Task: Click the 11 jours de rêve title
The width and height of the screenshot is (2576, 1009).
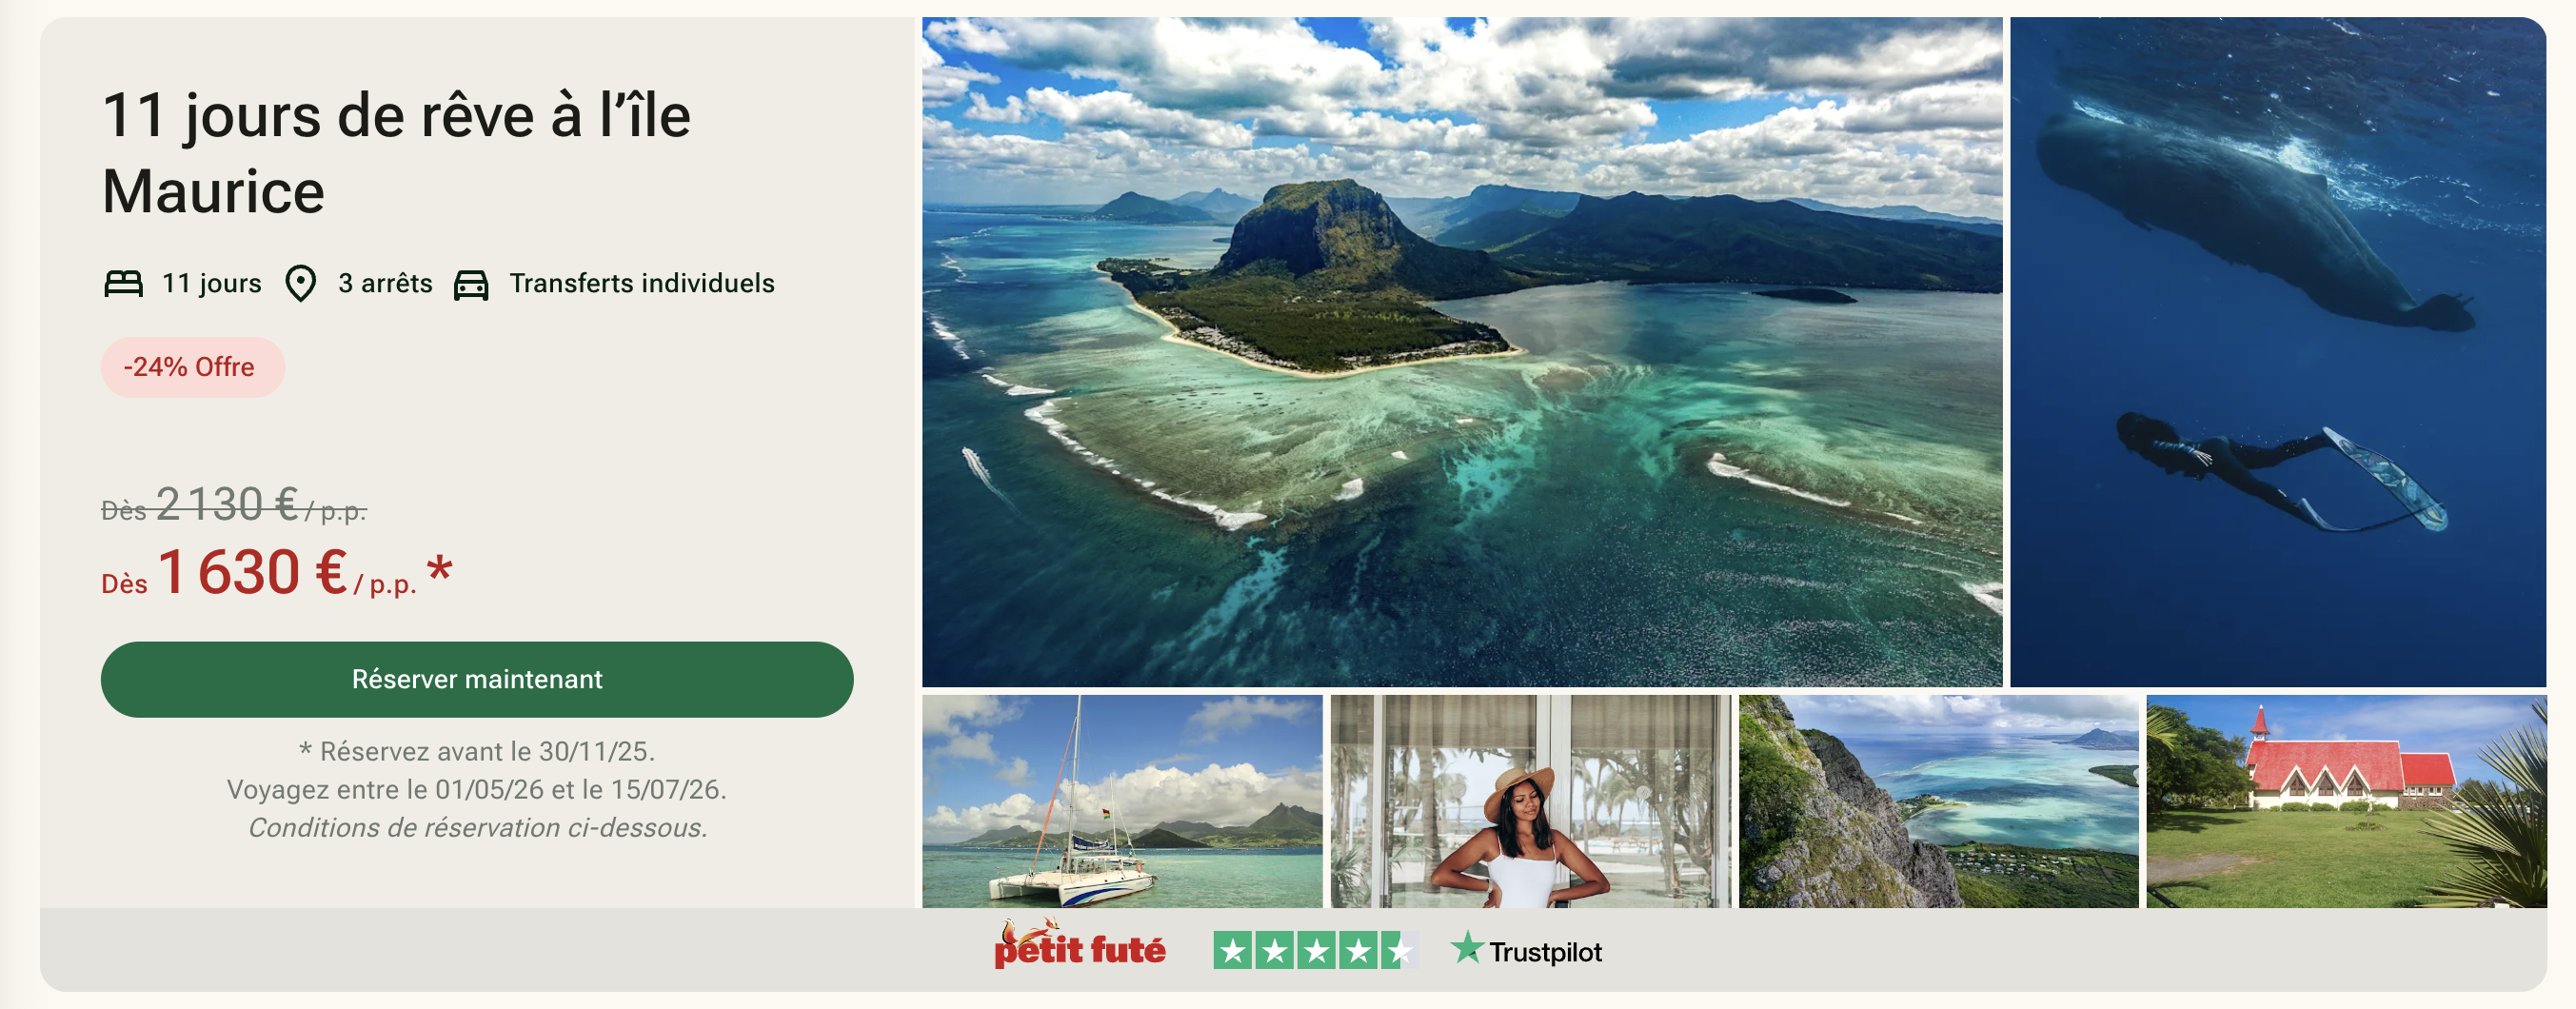Action: [397, 153]
